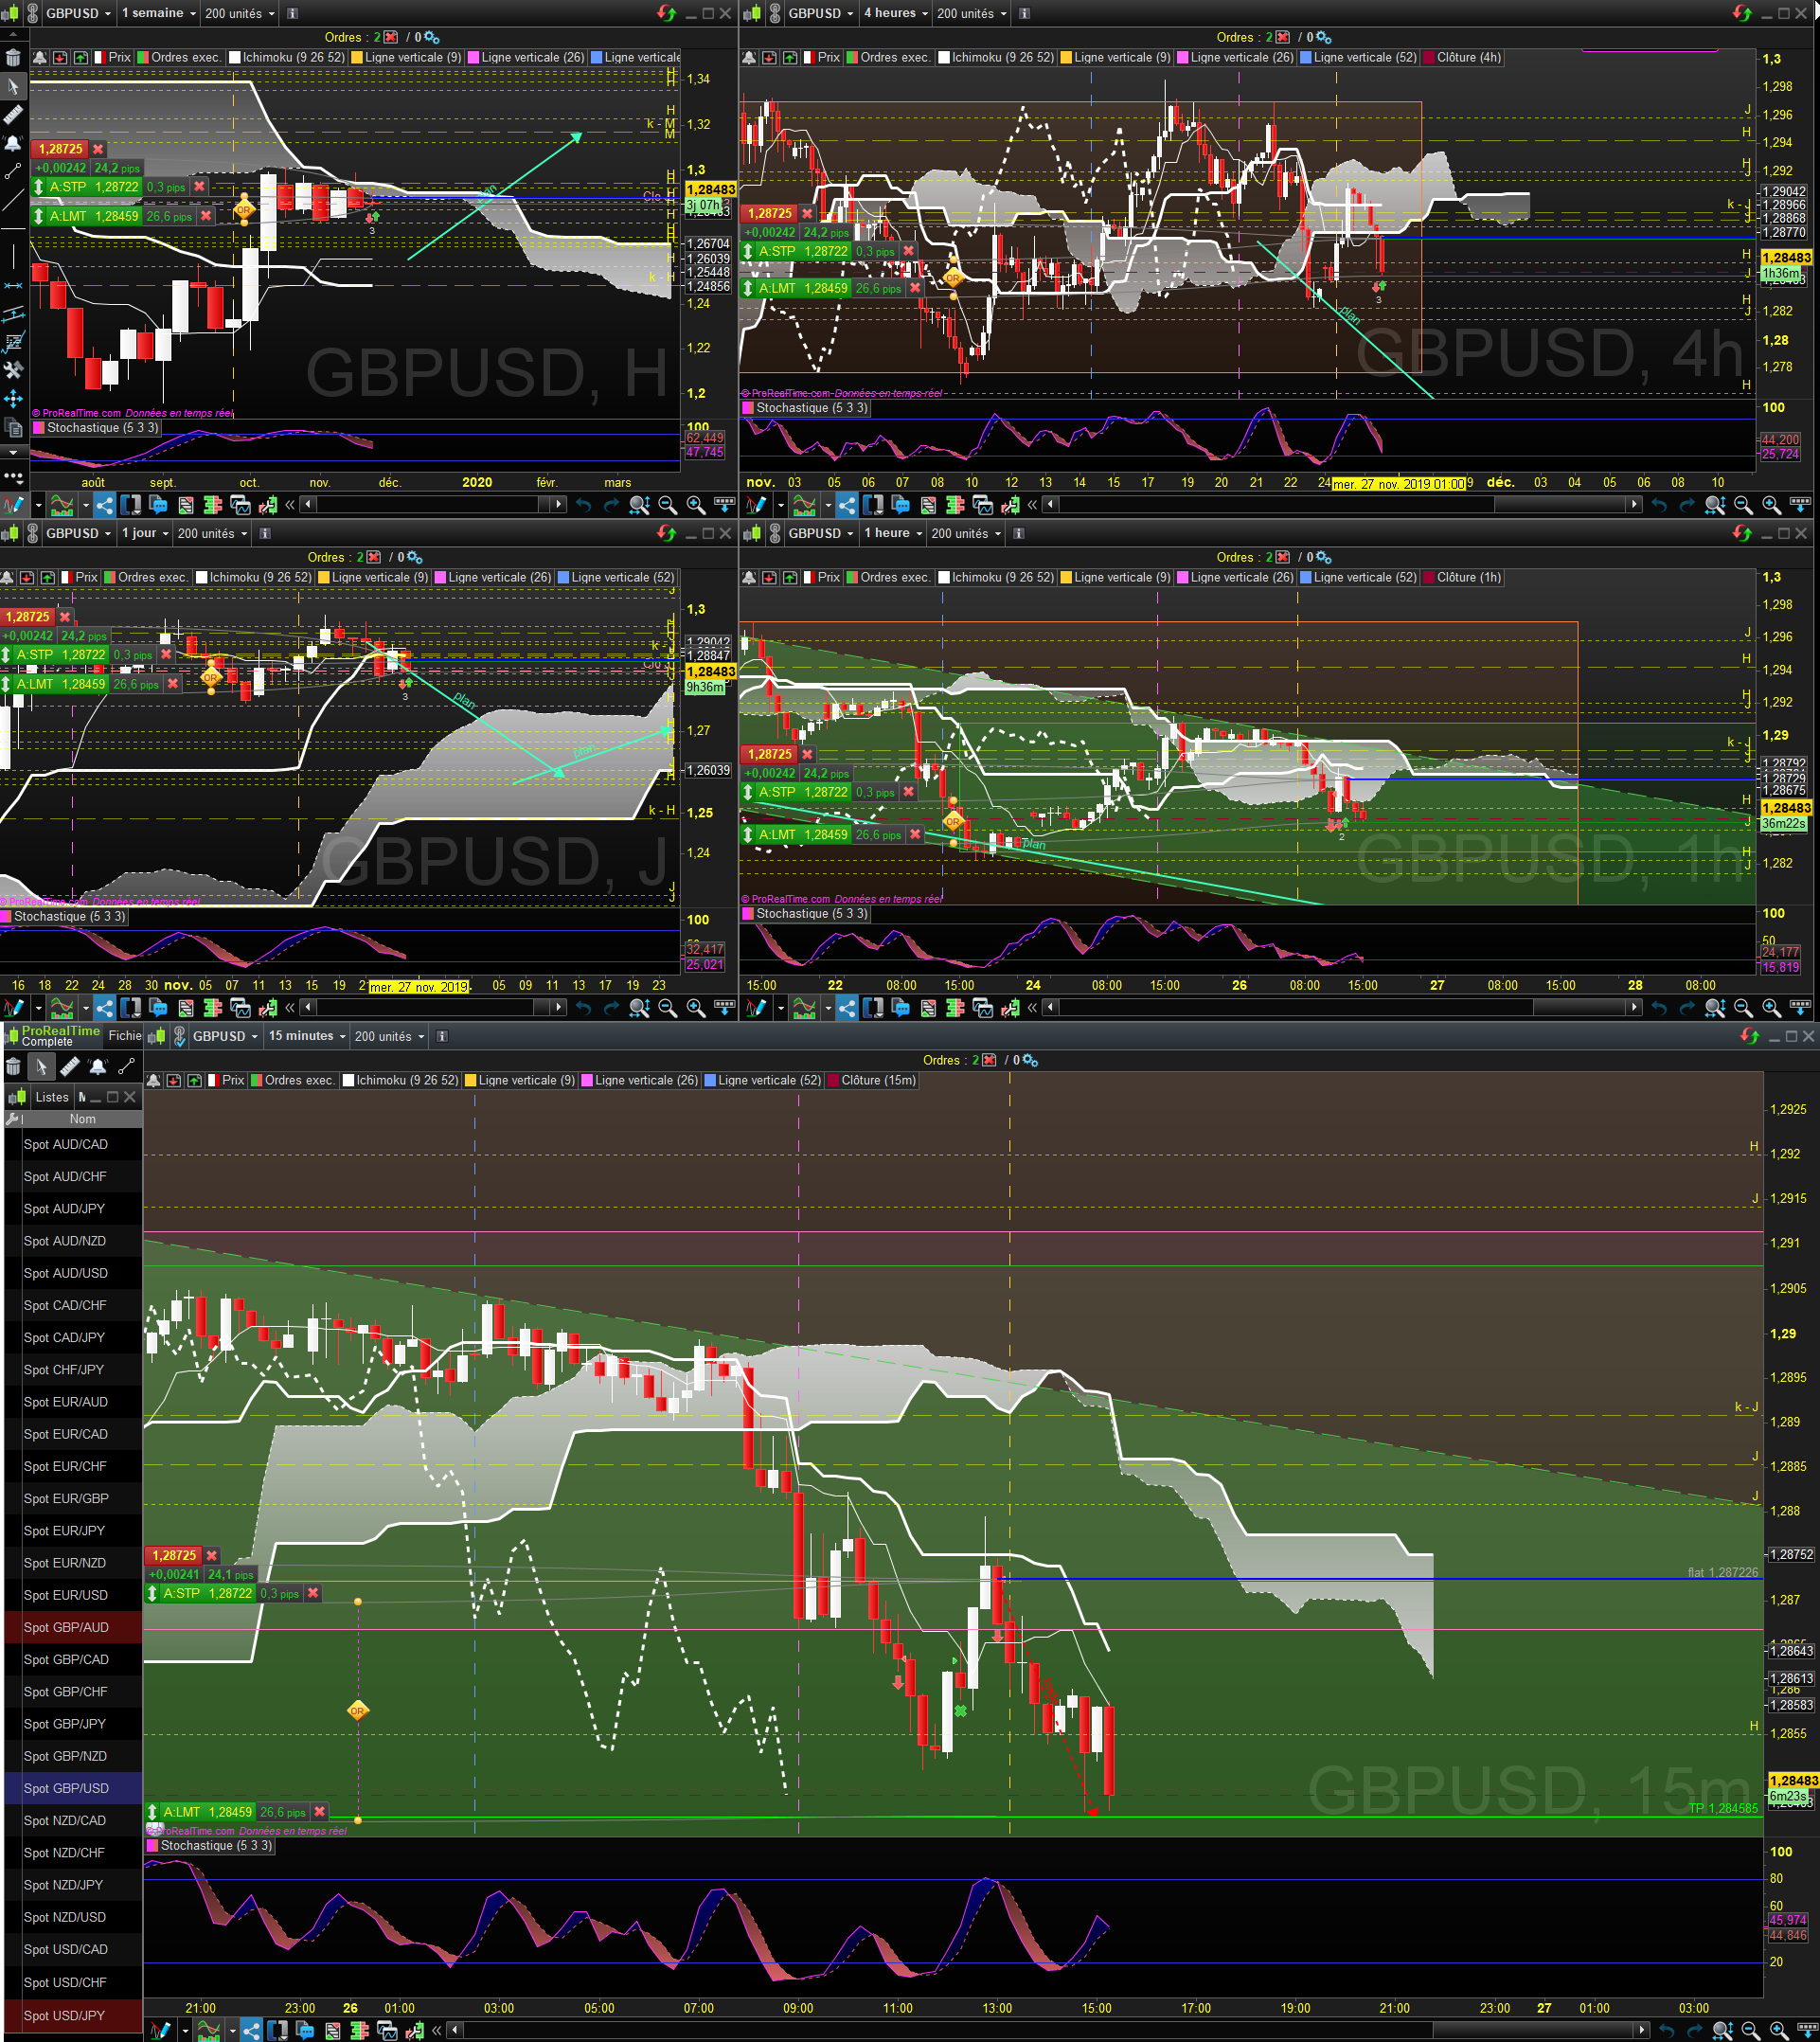Image resolution: width=1820 pixels, height=2042 pixels.
Task: Delete the A:STP 1,28722 order on 15 minutes chart
Action: pos(313,1593)
